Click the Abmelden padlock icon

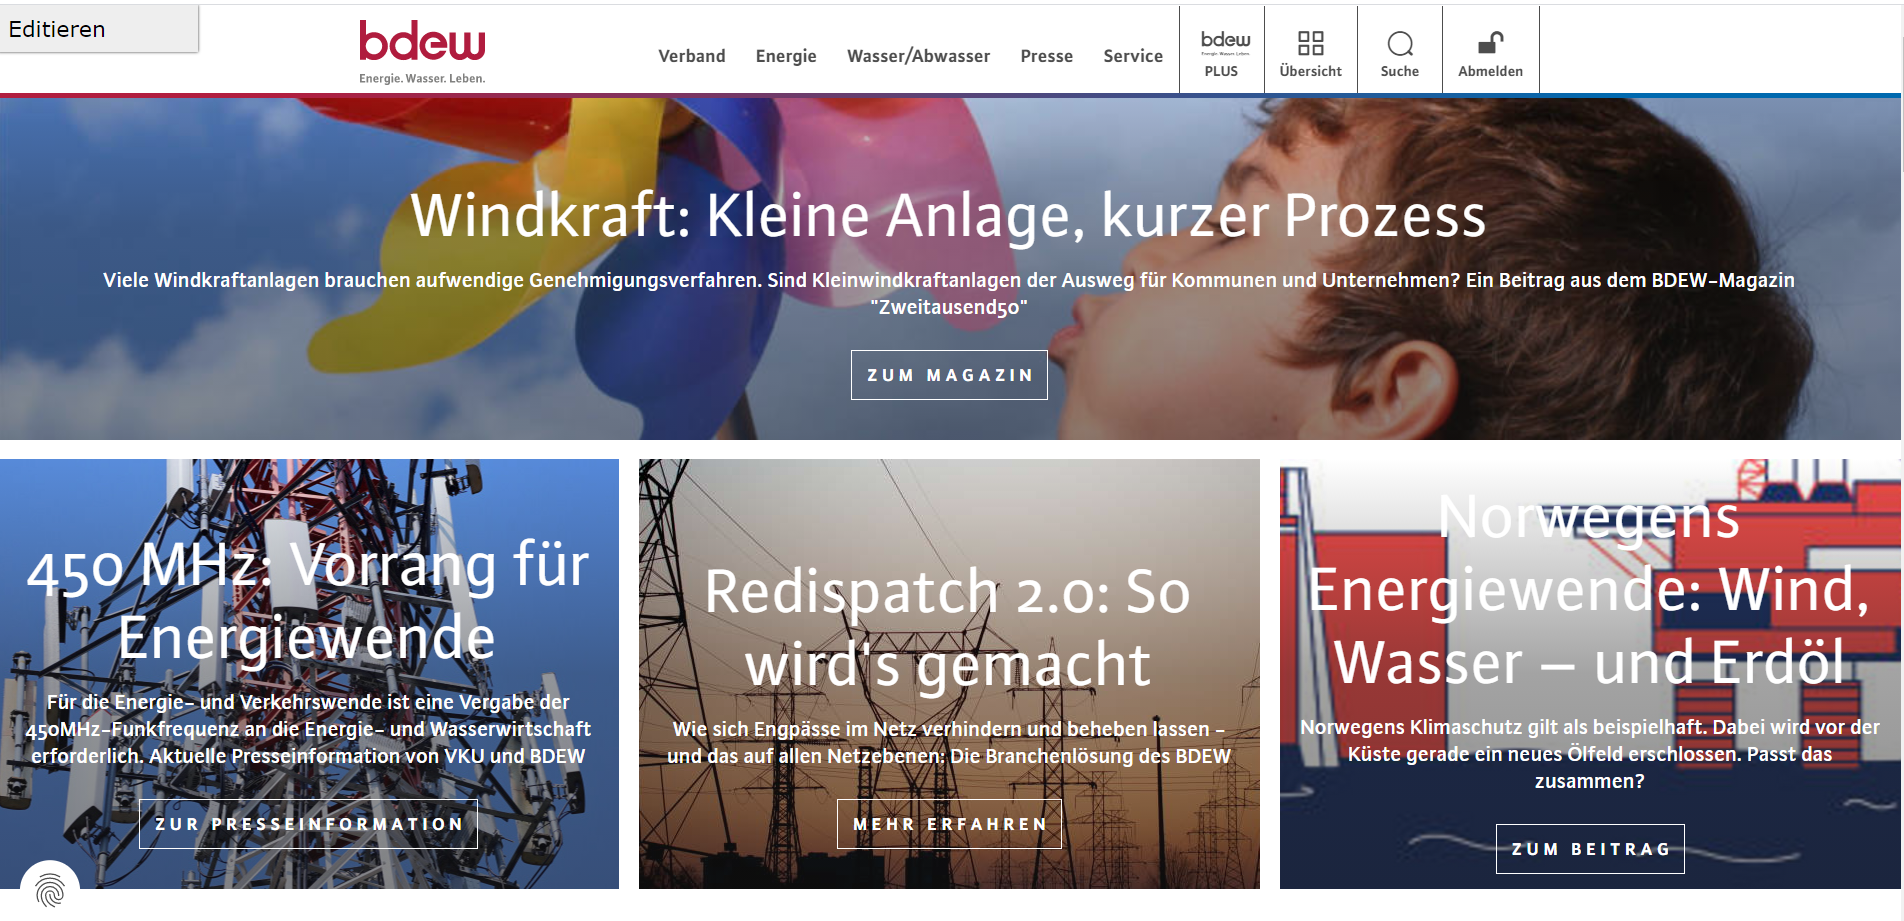tap(1491, 42)
